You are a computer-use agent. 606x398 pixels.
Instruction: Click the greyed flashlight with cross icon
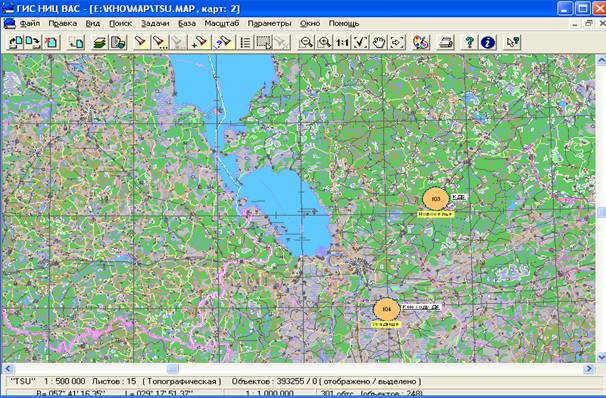(x=282, y=42)
